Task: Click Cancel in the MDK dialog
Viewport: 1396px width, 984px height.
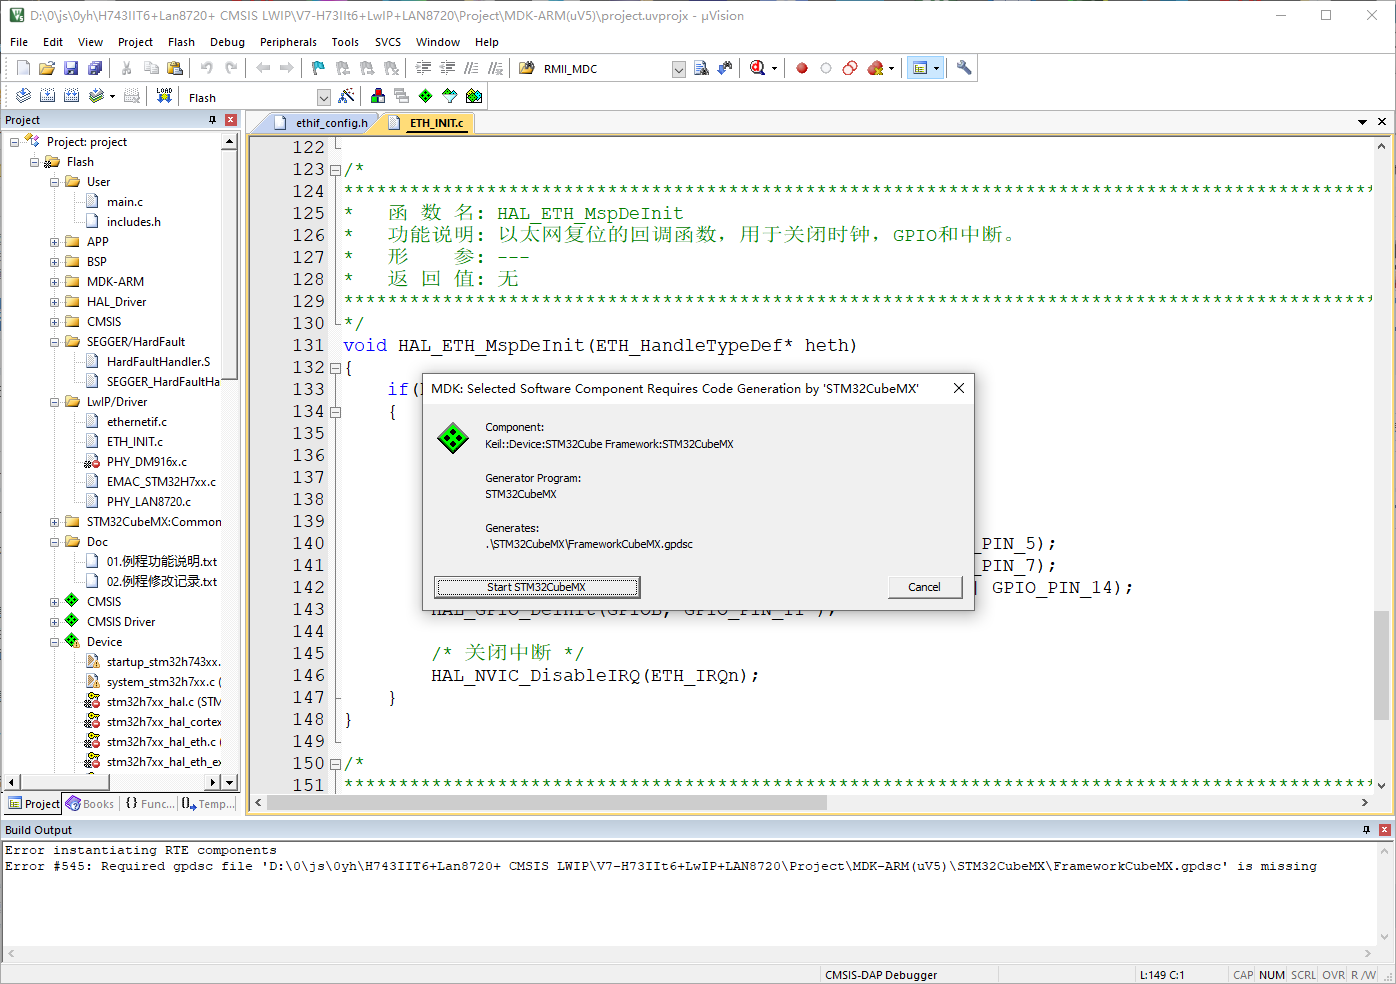Action: [x=924, y=587]
